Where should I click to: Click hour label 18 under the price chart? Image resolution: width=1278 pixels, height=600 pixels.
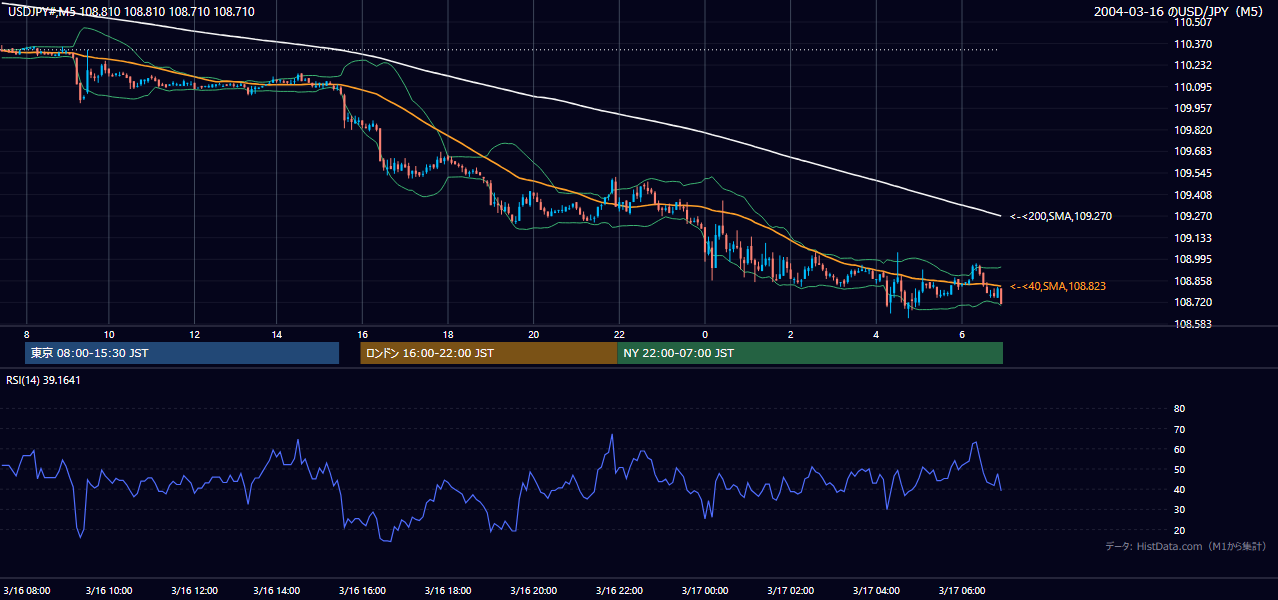point(449,334)
